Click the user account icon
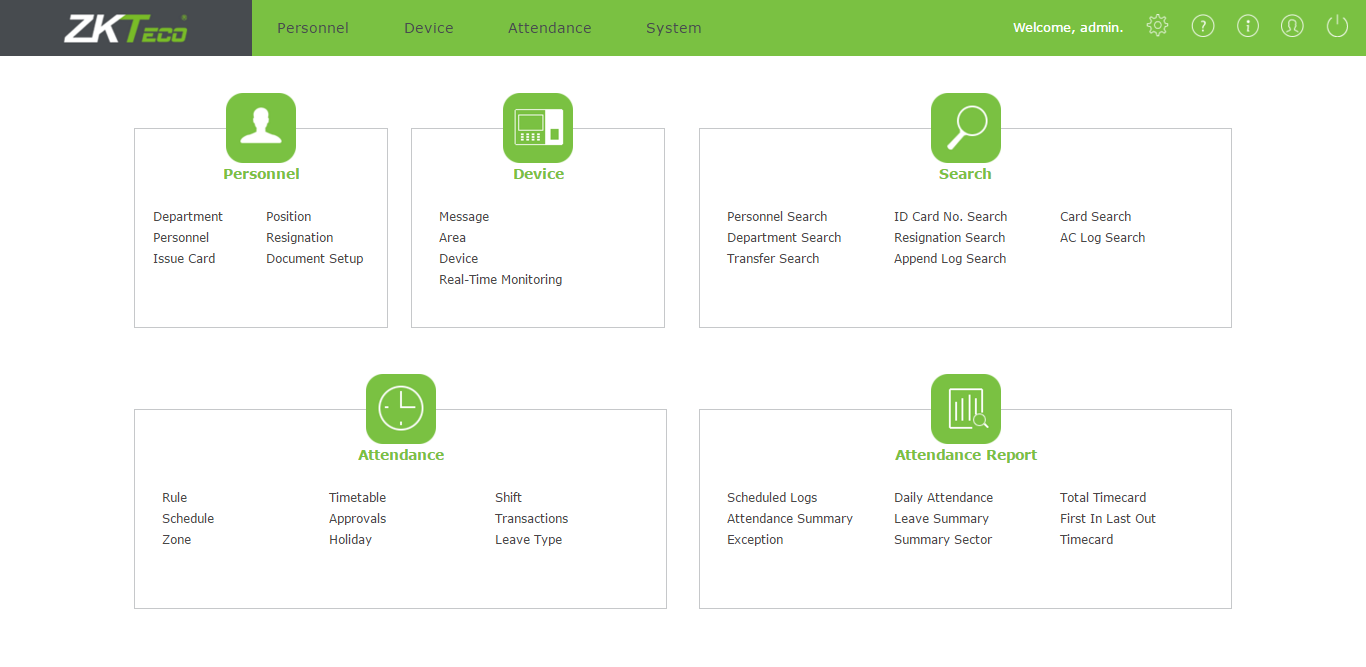Screen dimensions: 1366x667 point(1292,27)
